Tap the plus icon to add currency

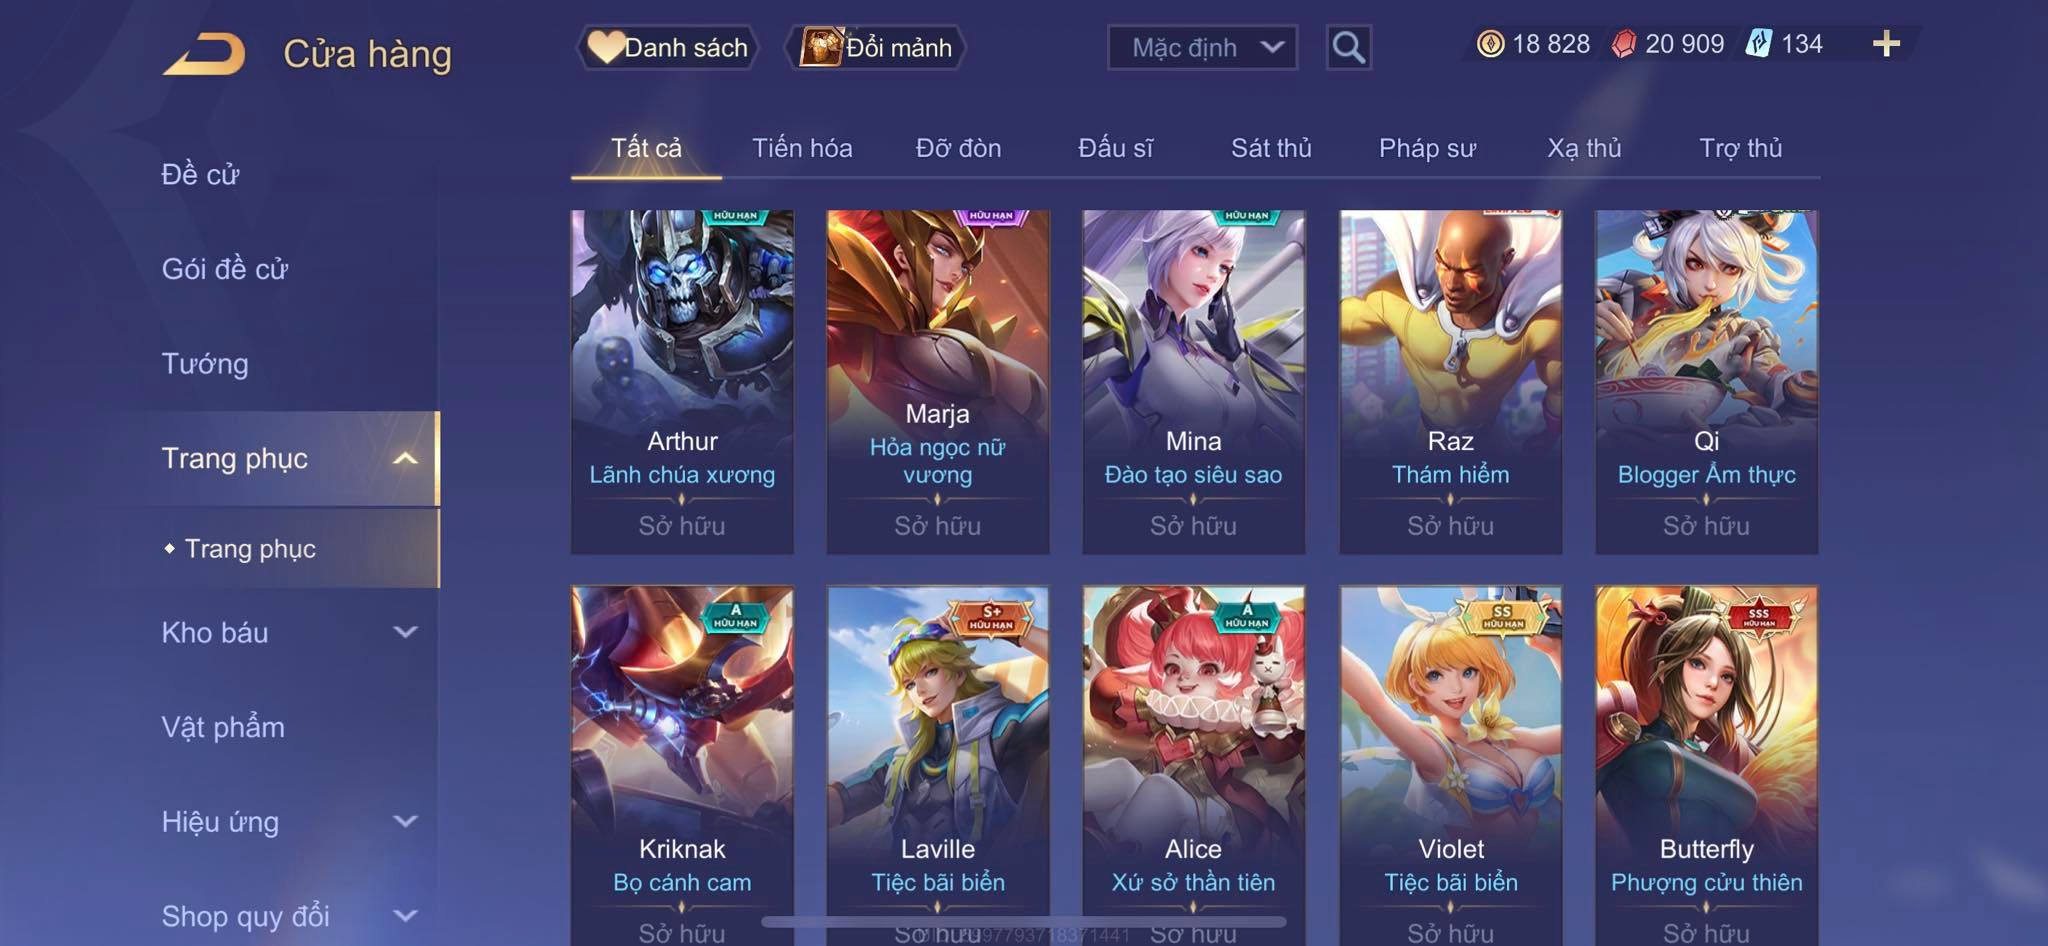(x=1886, y=43)
